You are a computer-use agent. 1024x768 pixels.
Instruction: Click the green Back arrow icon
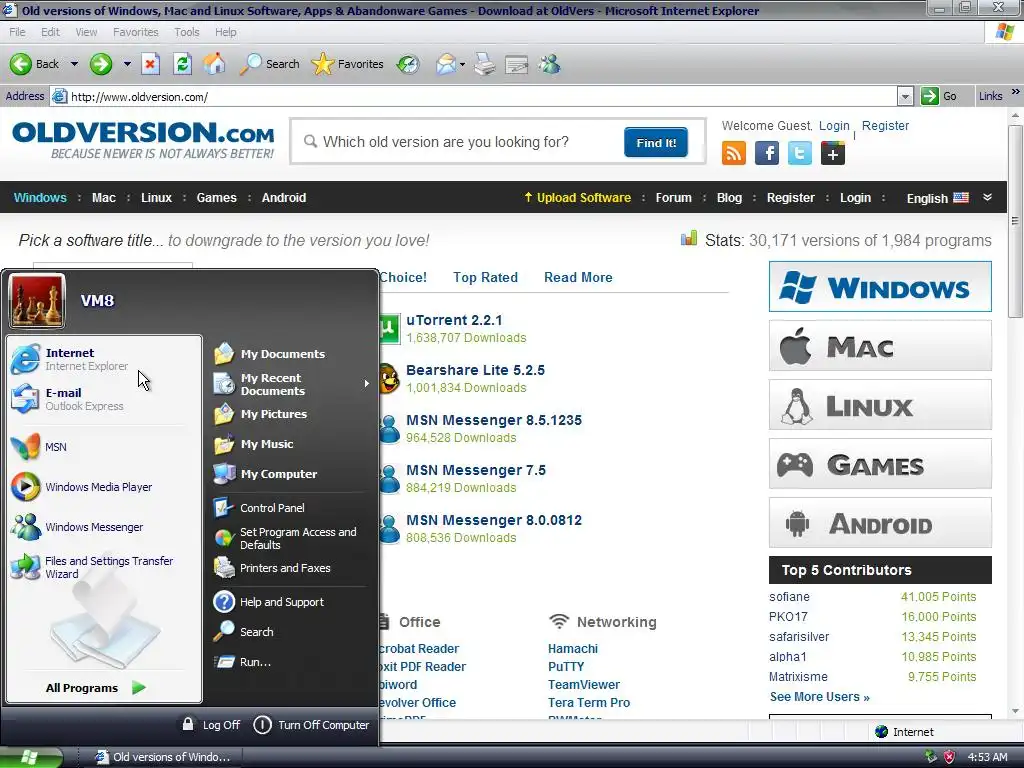[20, 64]
